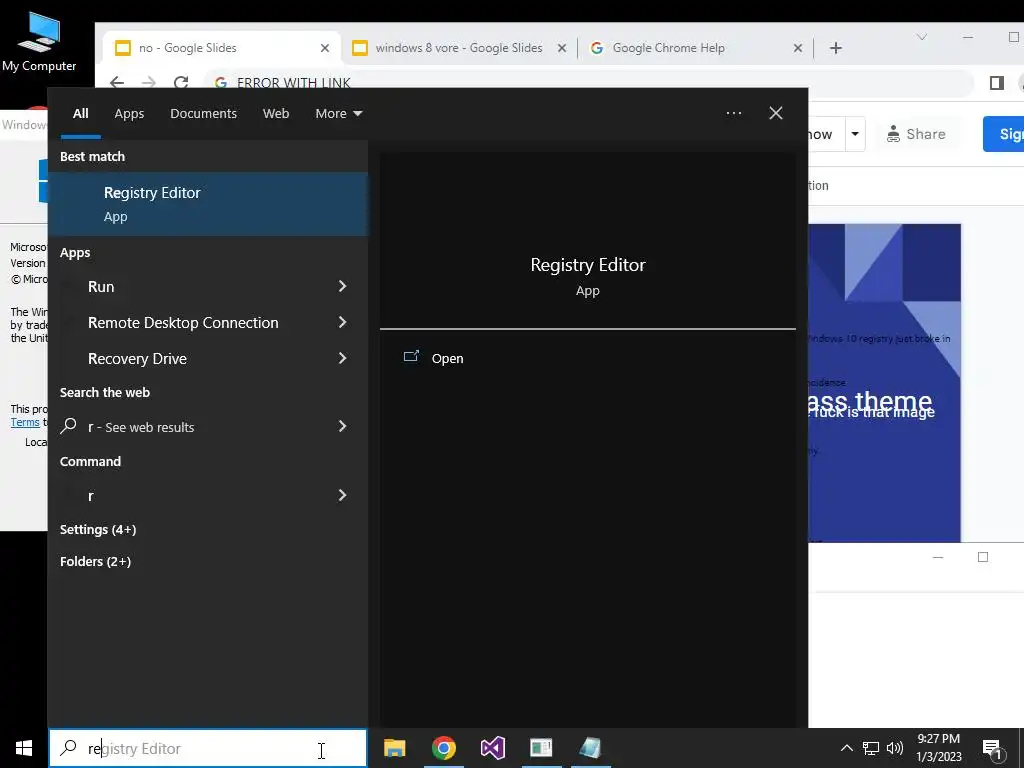1024x768 pixels.
Task: Click the Open action icon
Action: 411,357
